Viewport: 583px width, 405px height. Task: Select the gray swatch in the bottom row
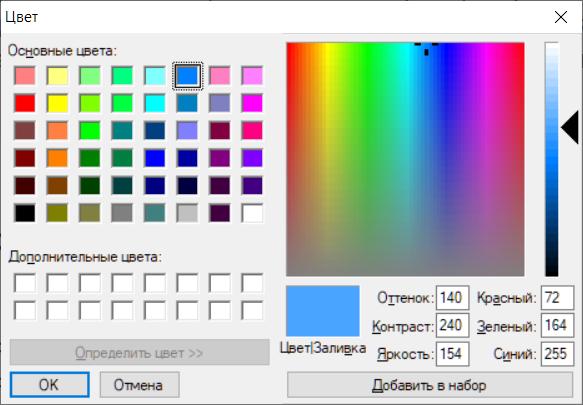(122, 213)
